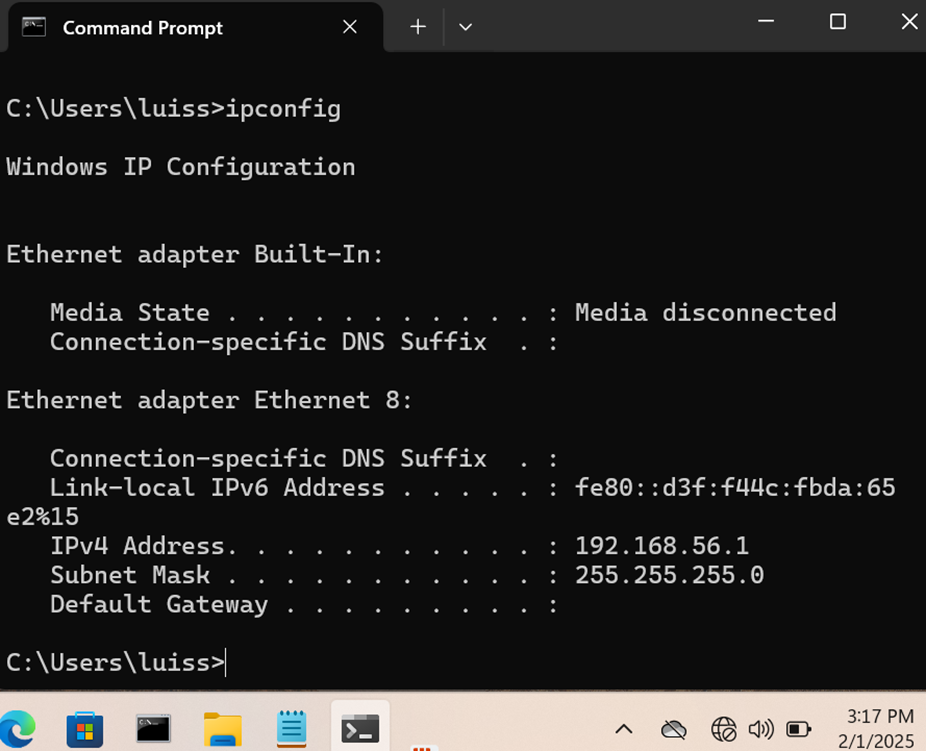Viewport: 926px width, 751px height.
Task: Show hidden icons with the tray chevron
Action: 624,730
